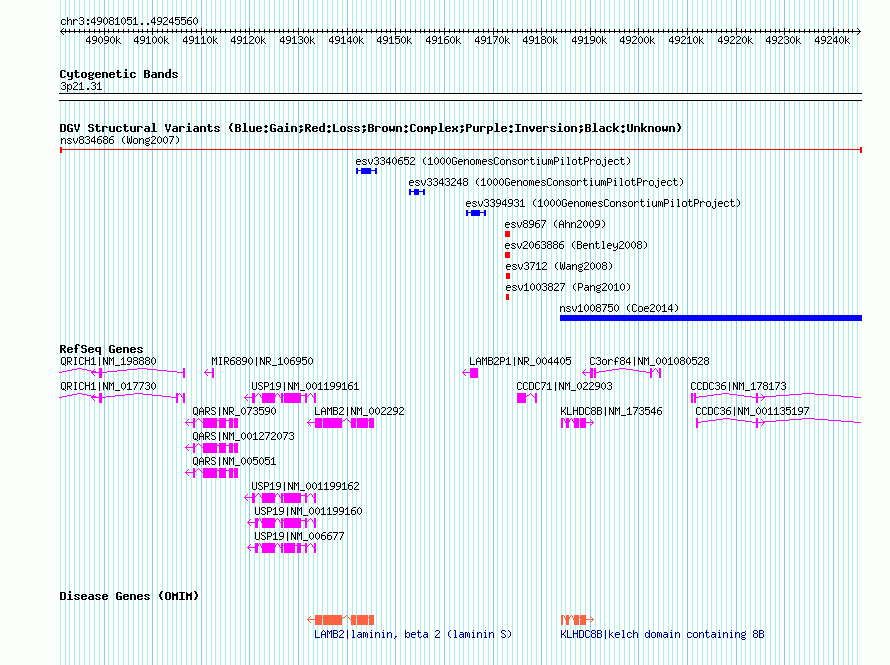Screen dimensions: 890x665
Task: Click the USP19 NM_001199162 gene glyph
Action: (x=280, y=498)
